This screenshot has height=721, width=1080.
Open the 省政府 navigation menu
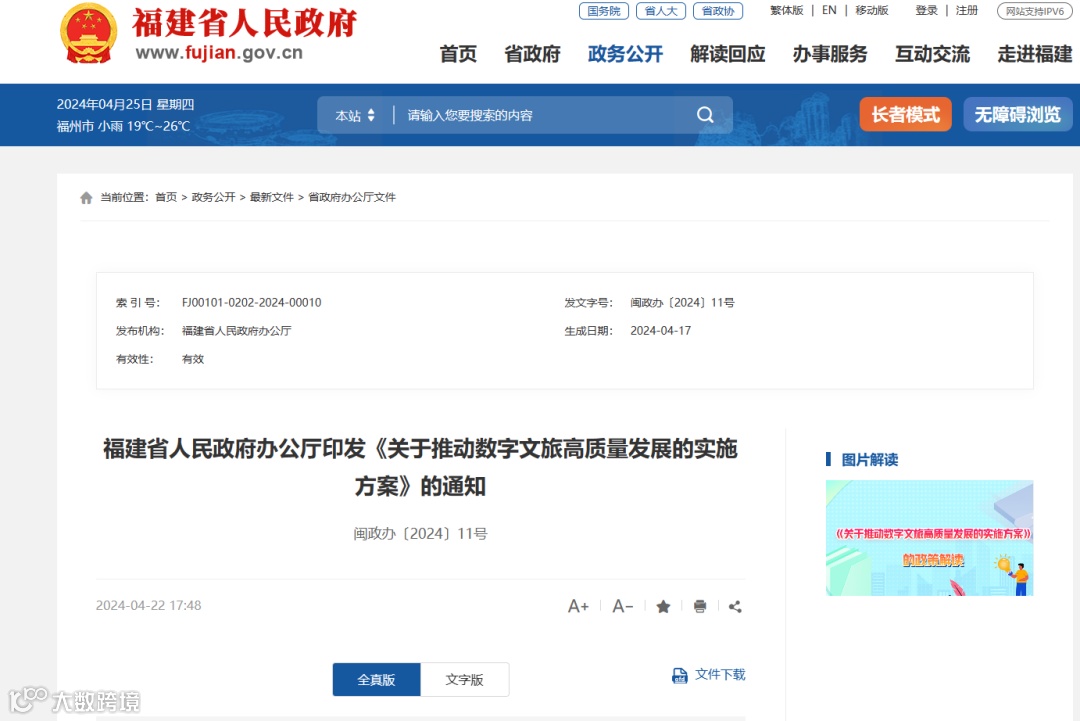coord(532,54)
